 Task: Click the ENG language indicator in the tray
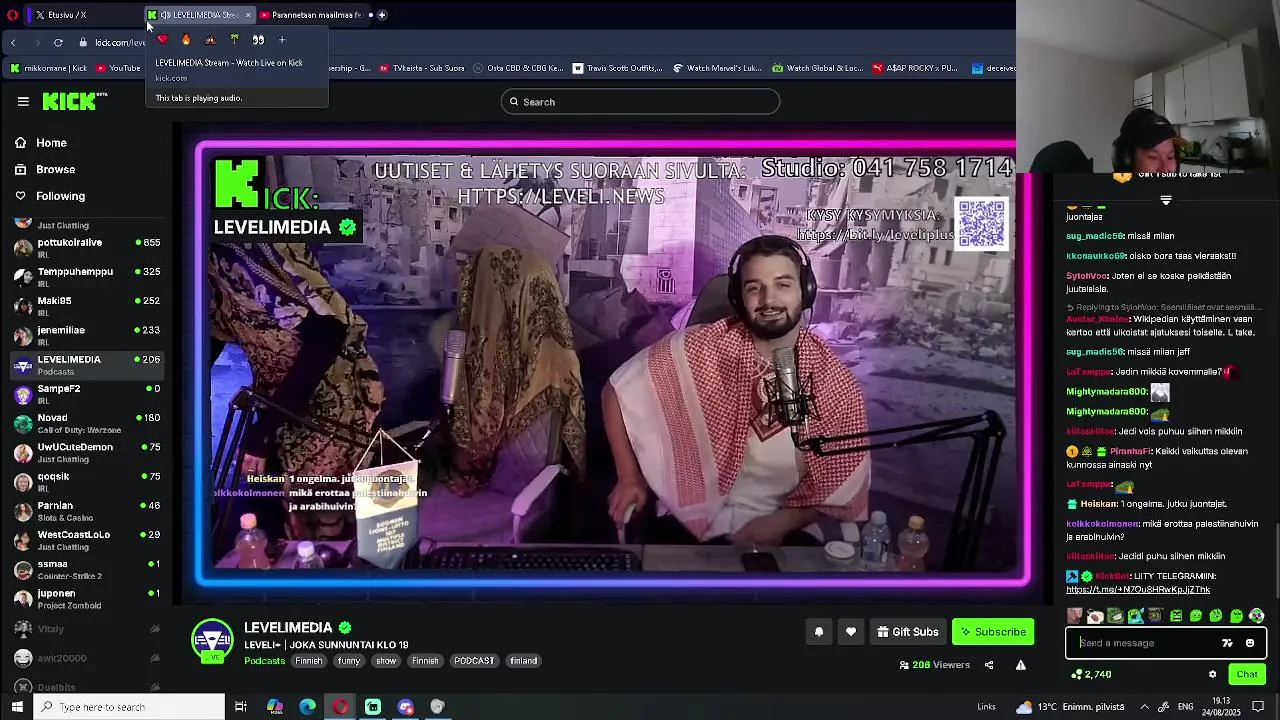point(1185,707)
